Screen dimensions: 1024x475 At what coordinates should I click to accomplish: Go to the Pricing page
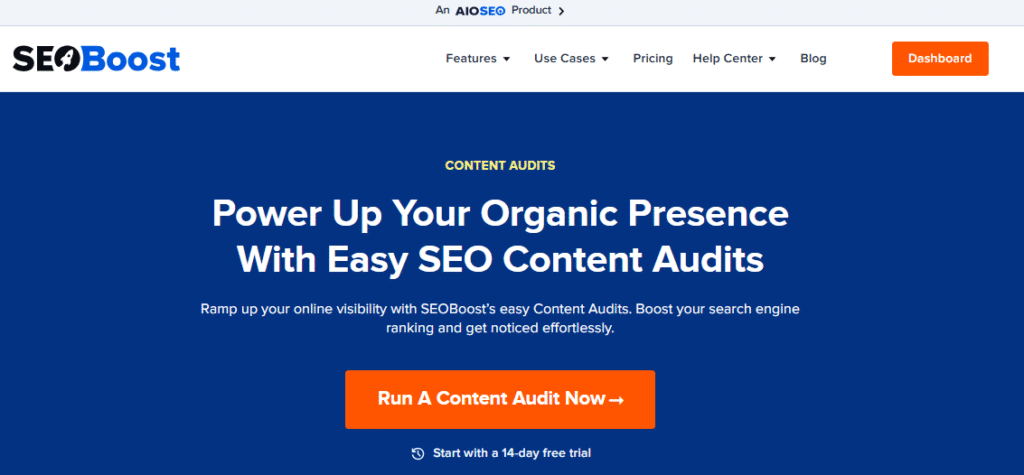tap(653, 58)
